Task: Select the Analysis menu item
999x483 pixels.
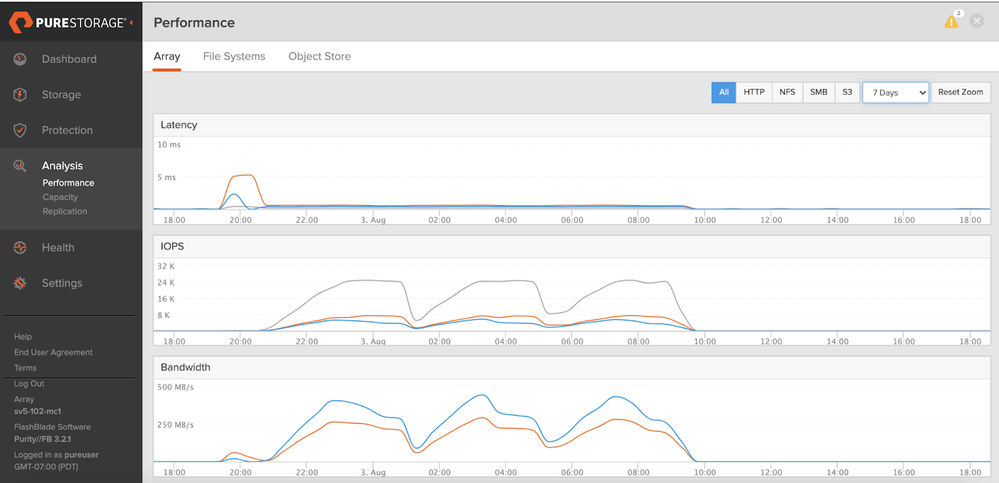Action: [x=62, y=166]
